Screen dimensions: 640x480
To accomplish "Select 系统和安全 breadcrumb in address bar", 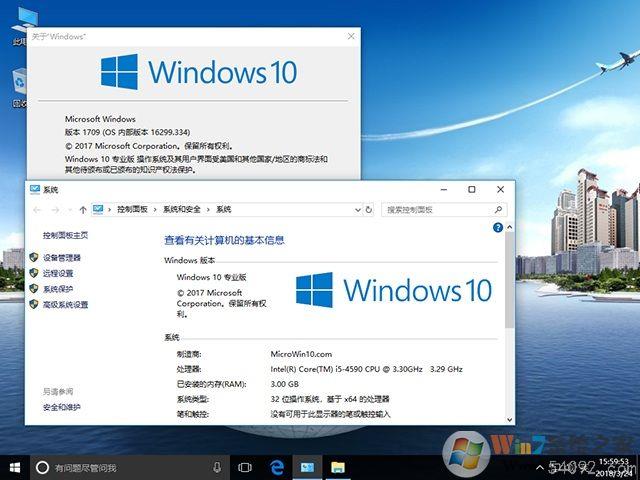I will coord(182,209).
